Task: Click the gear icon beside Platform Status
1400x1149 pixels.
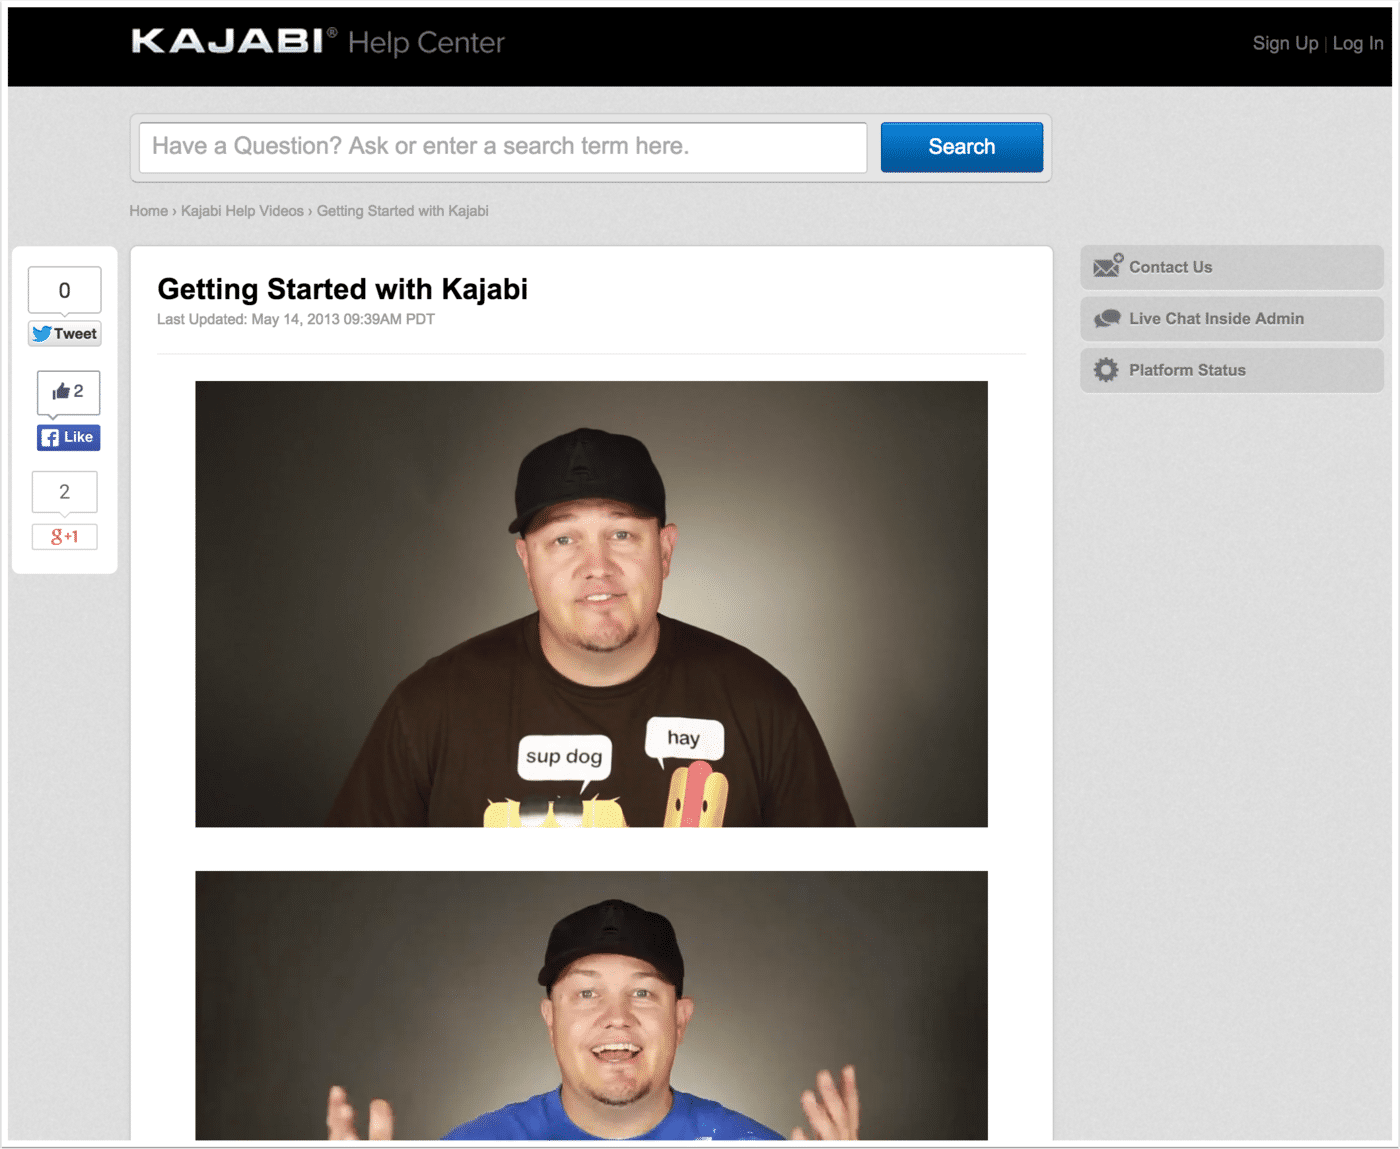Action: (1106, 370)
